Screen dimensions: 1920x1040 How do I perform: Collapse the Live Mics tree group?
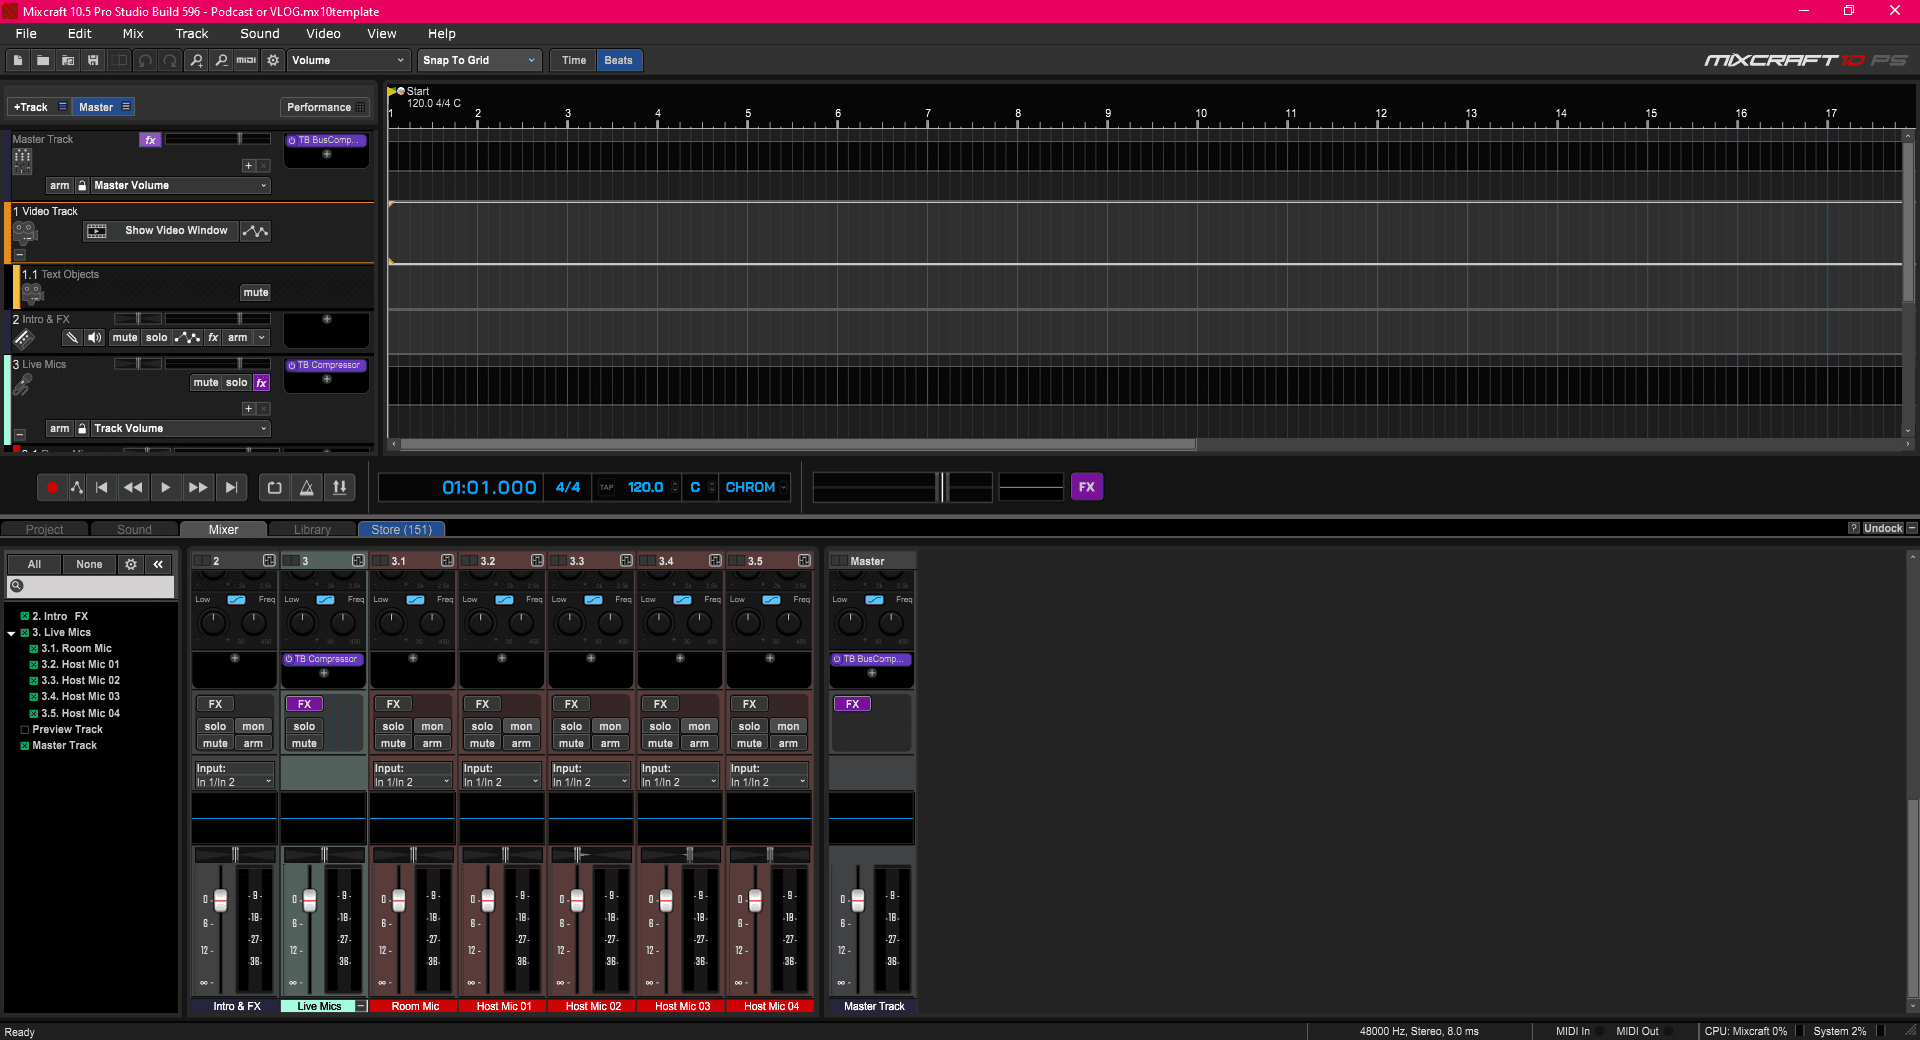(x=12, y=634)
